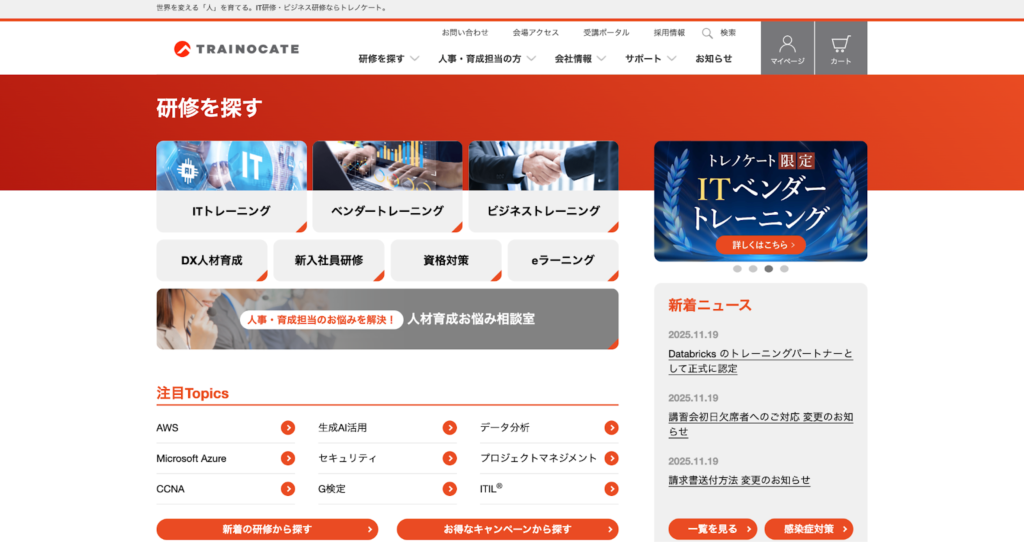Click 詳しくはこちら button on banner
The image size is (1024, 542).
point(761,245)
